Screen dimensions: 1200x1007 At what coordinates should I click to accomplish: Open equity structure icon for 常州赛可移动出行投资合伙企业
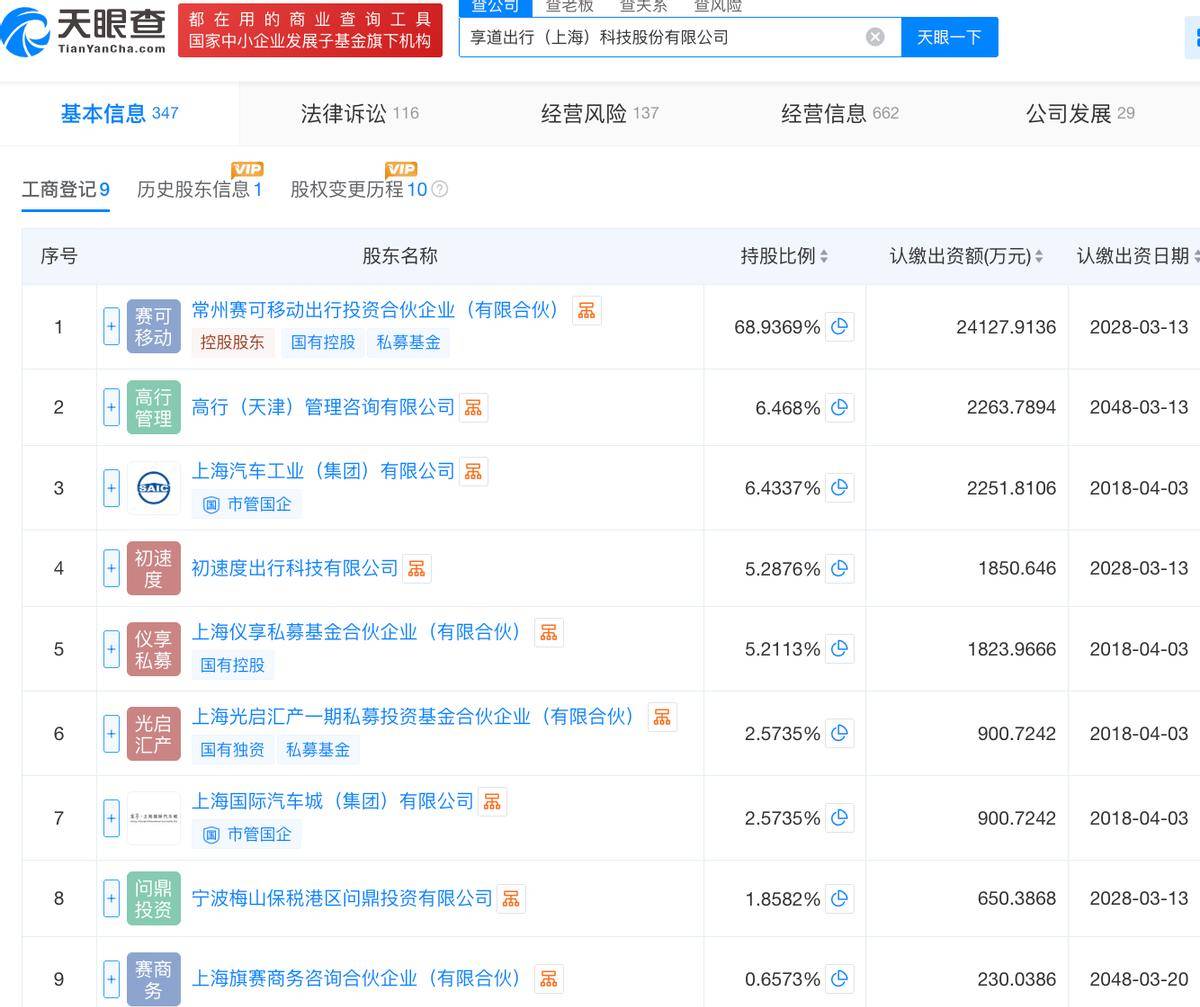pyautogui.click(x=587, y=310)
